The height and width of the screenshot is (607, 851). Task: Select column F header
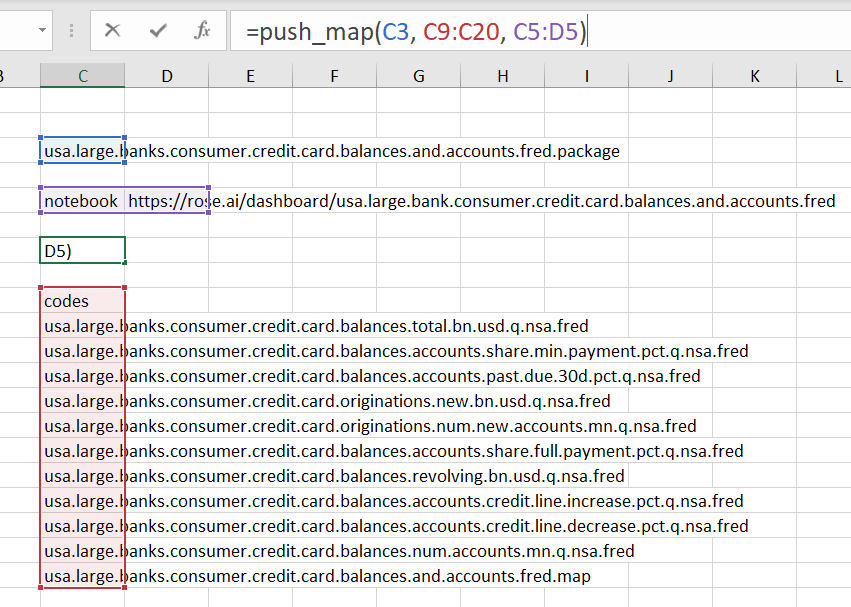pyautogui.click(x=334, y=75)
